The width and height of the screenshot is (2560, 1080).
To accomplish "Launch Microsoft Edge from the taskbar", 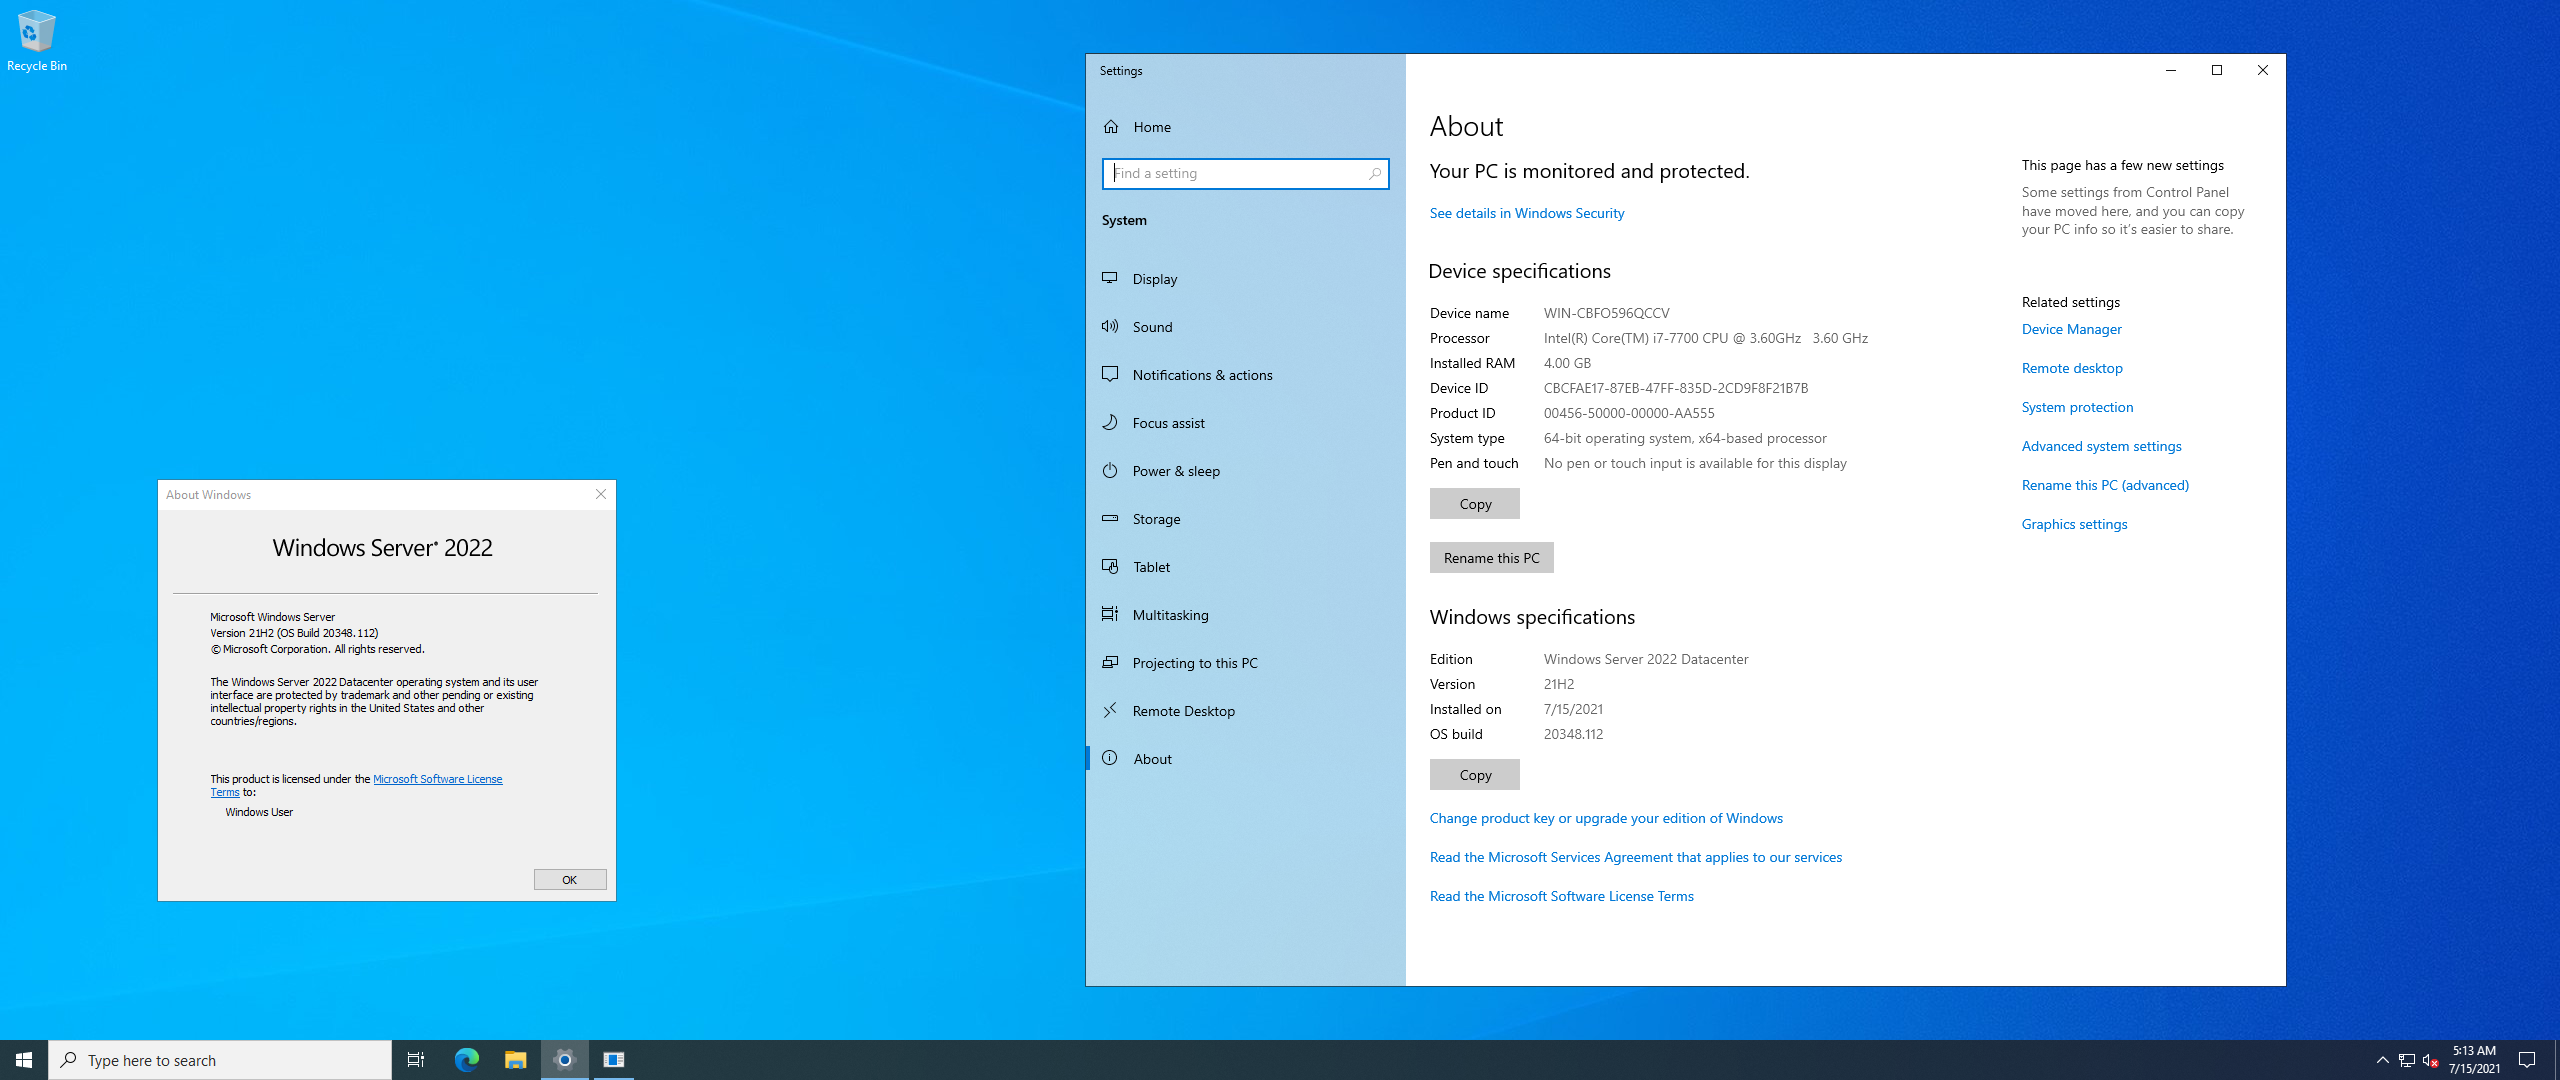I will click(x=466, y=1060).
